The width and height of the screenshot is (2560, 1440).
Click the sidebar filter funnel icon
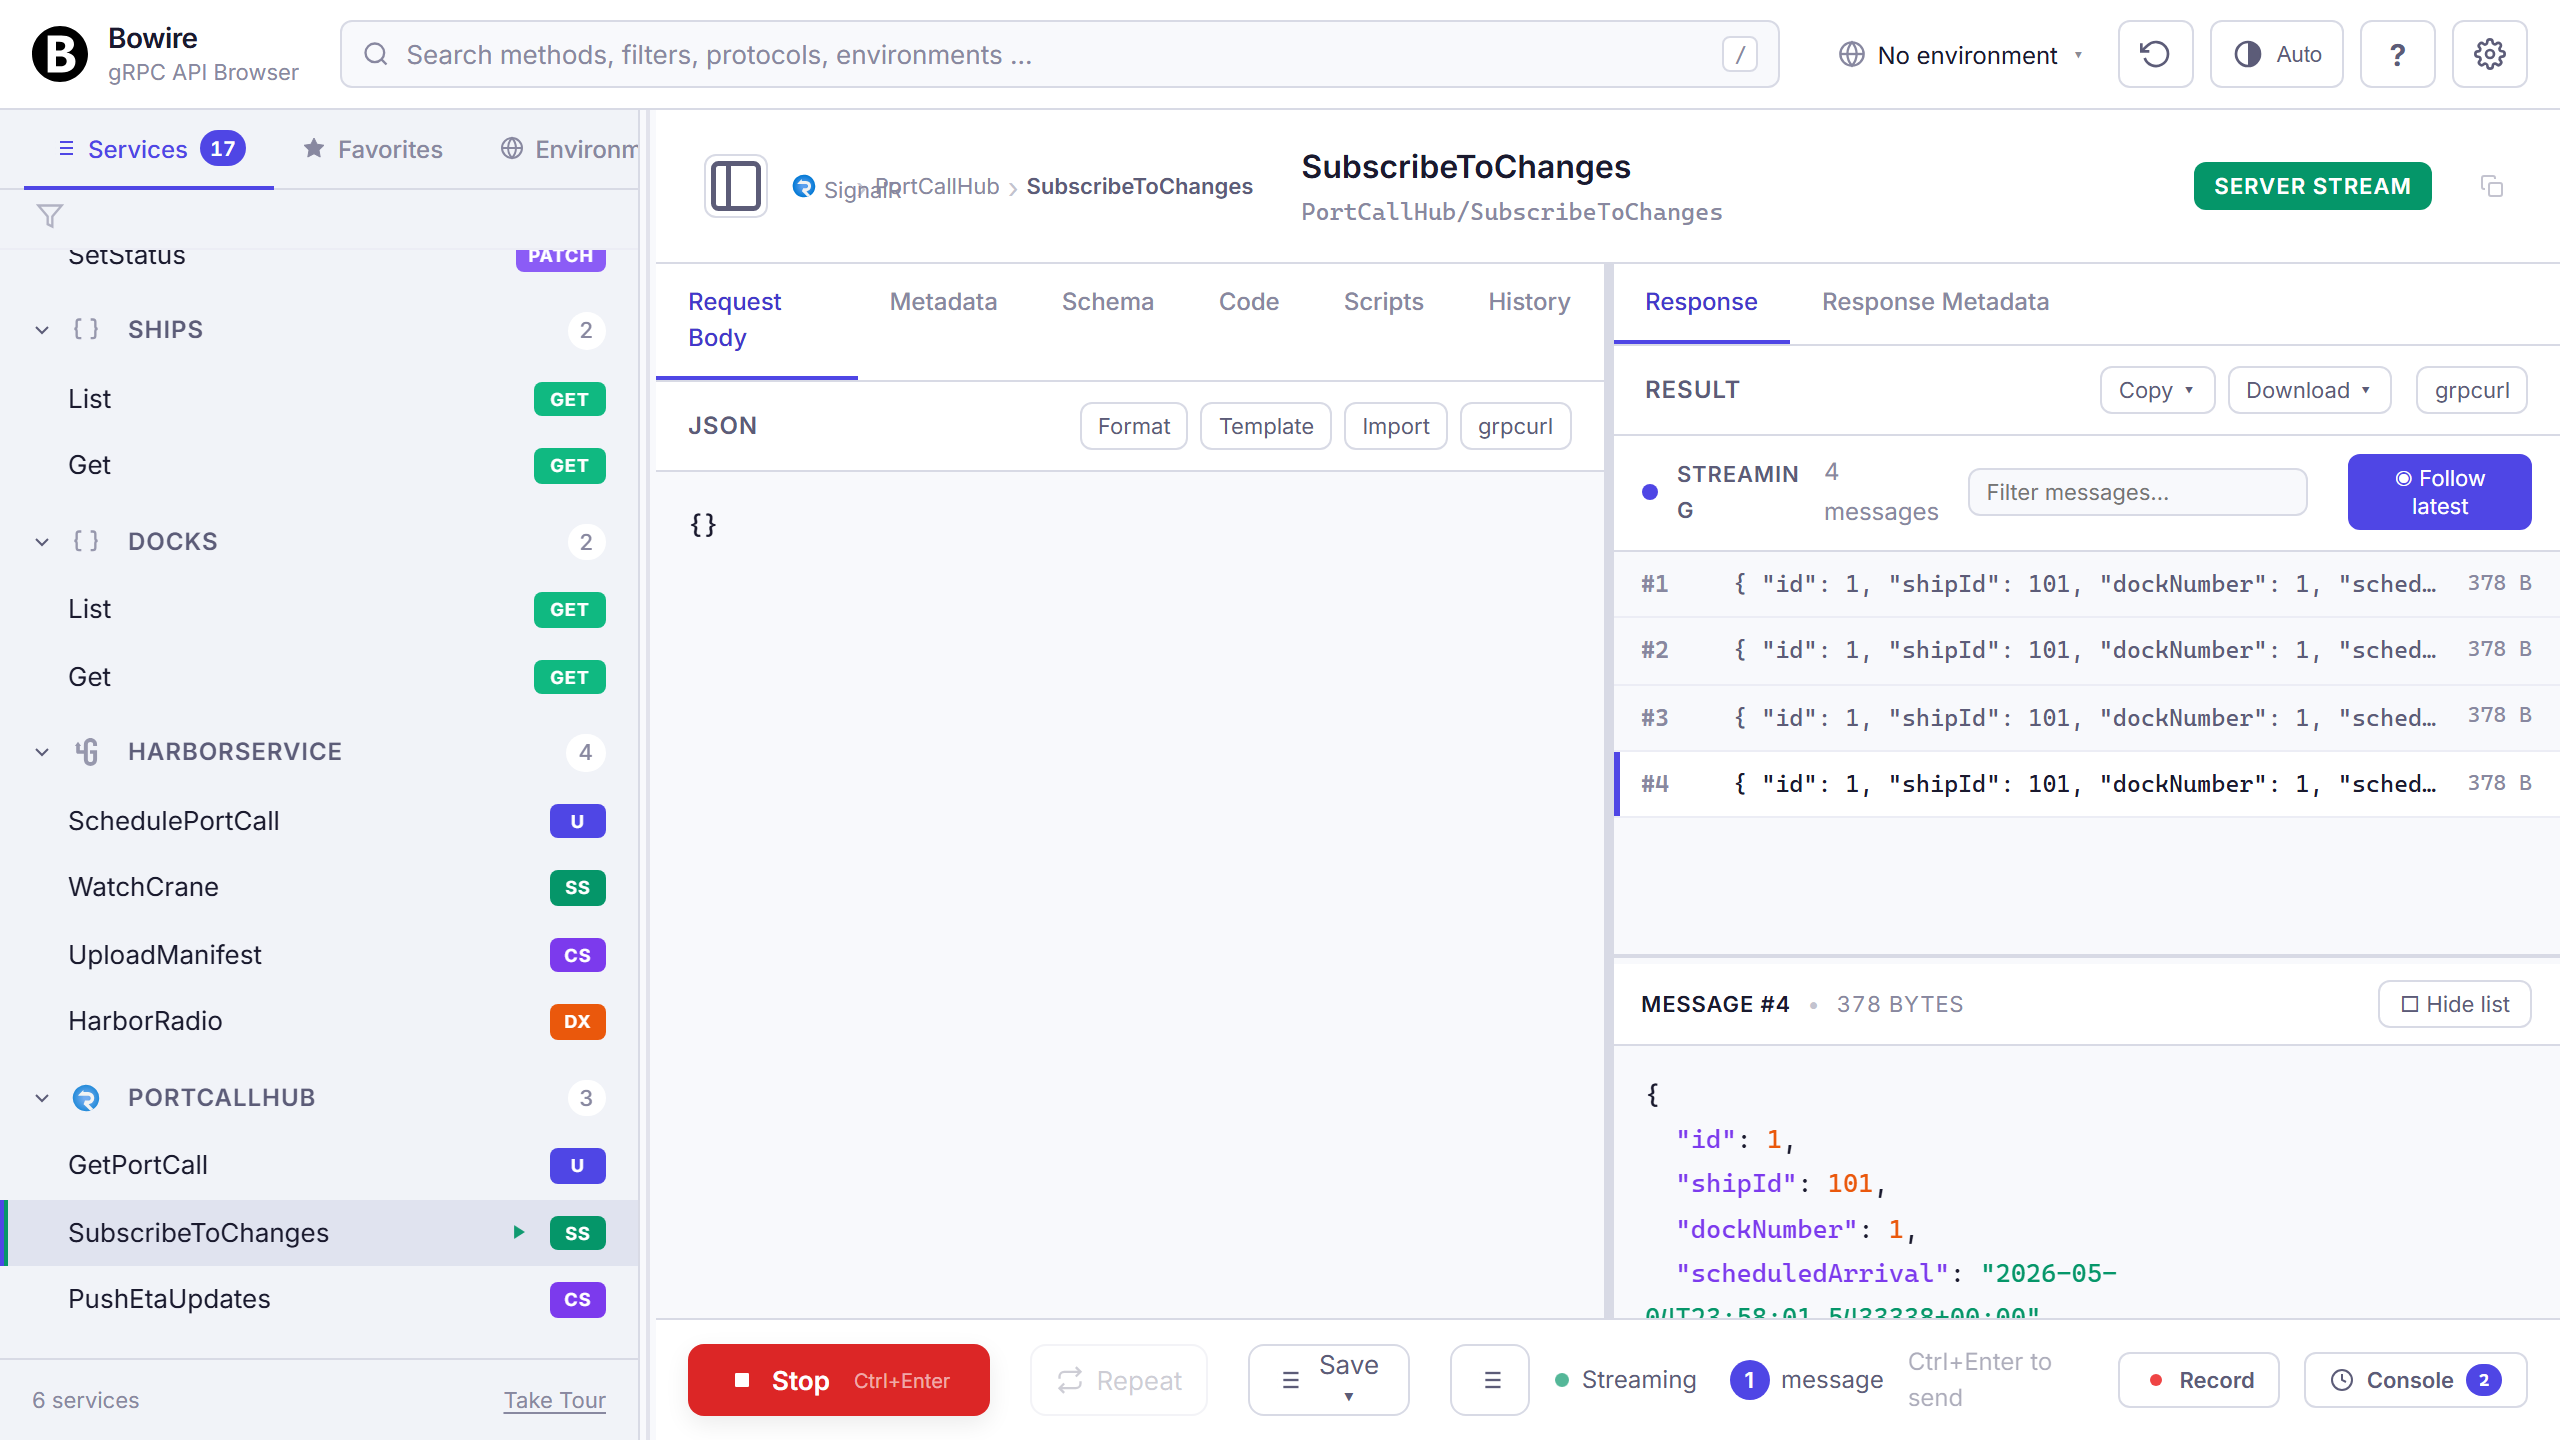(49, 216)
